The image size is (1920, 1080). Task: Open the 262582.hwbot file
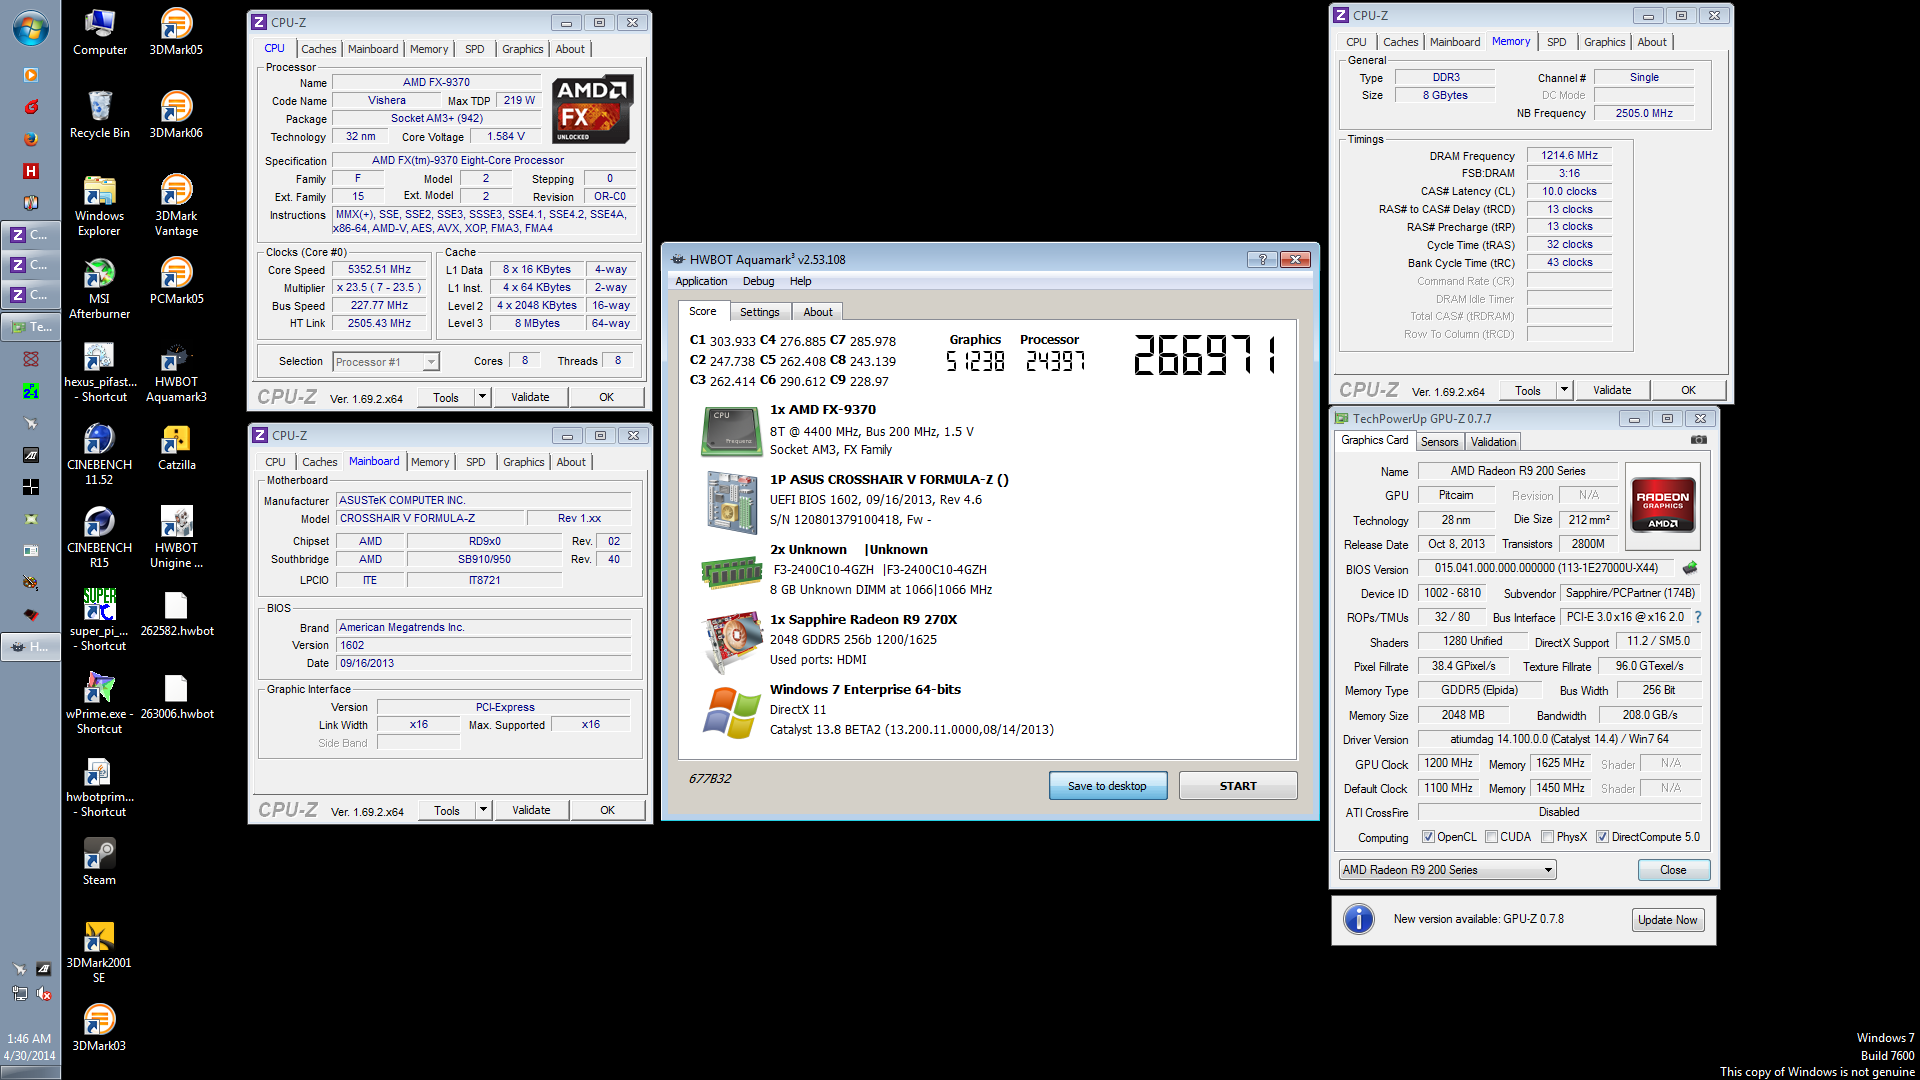click(x=176, y=613)
